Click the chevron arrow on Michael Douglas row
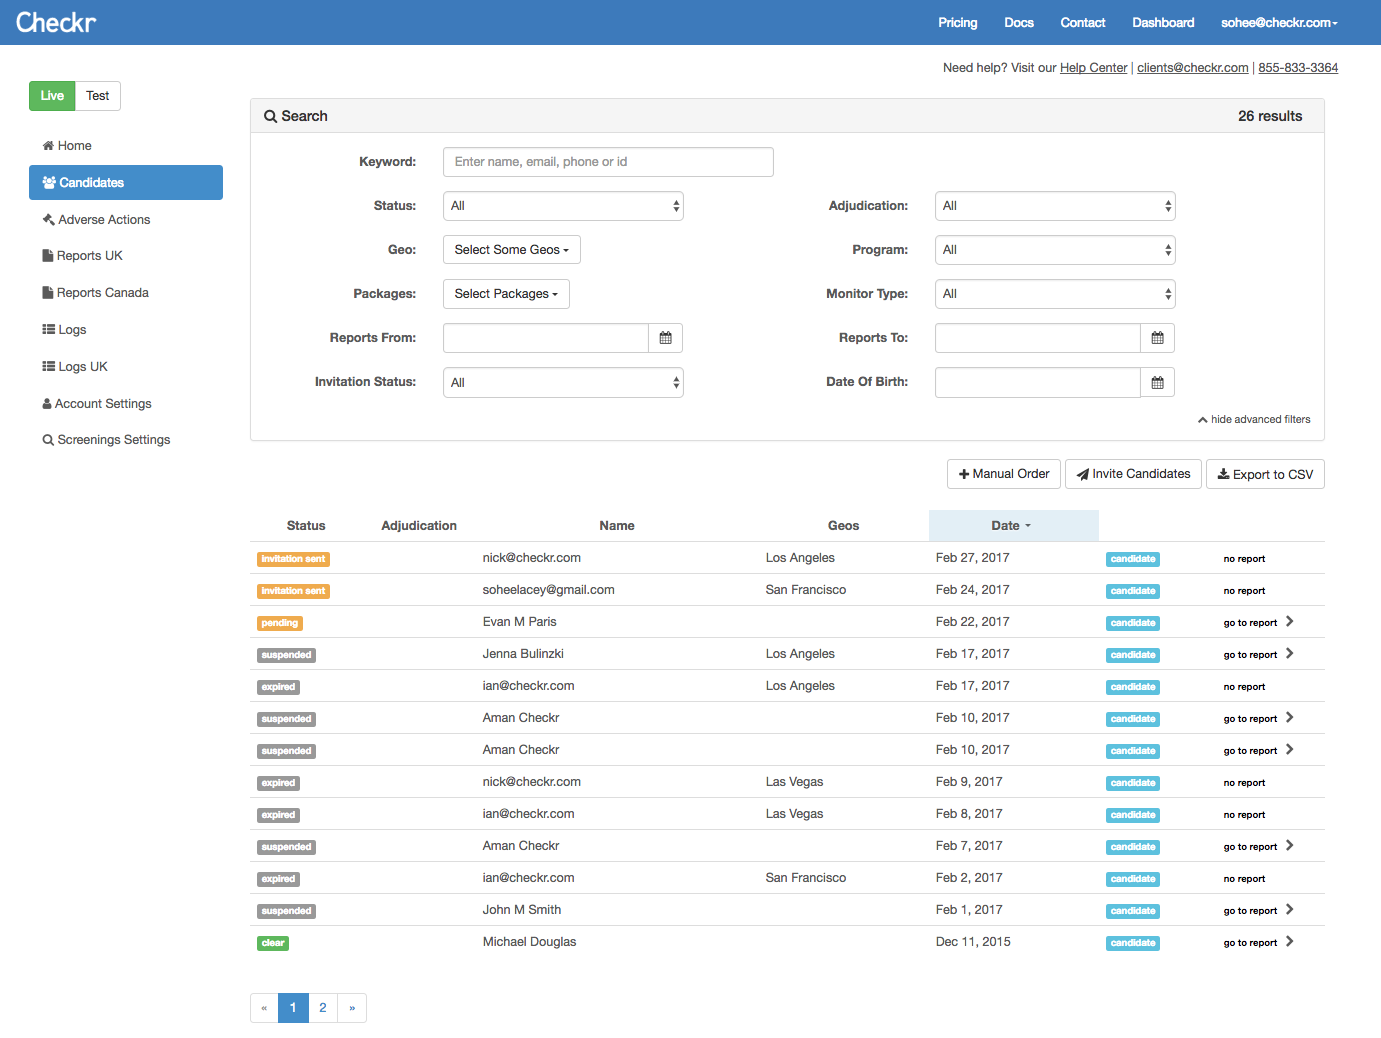Viewport: 1381px width, 1038px height. click(x=1290, y=942)
